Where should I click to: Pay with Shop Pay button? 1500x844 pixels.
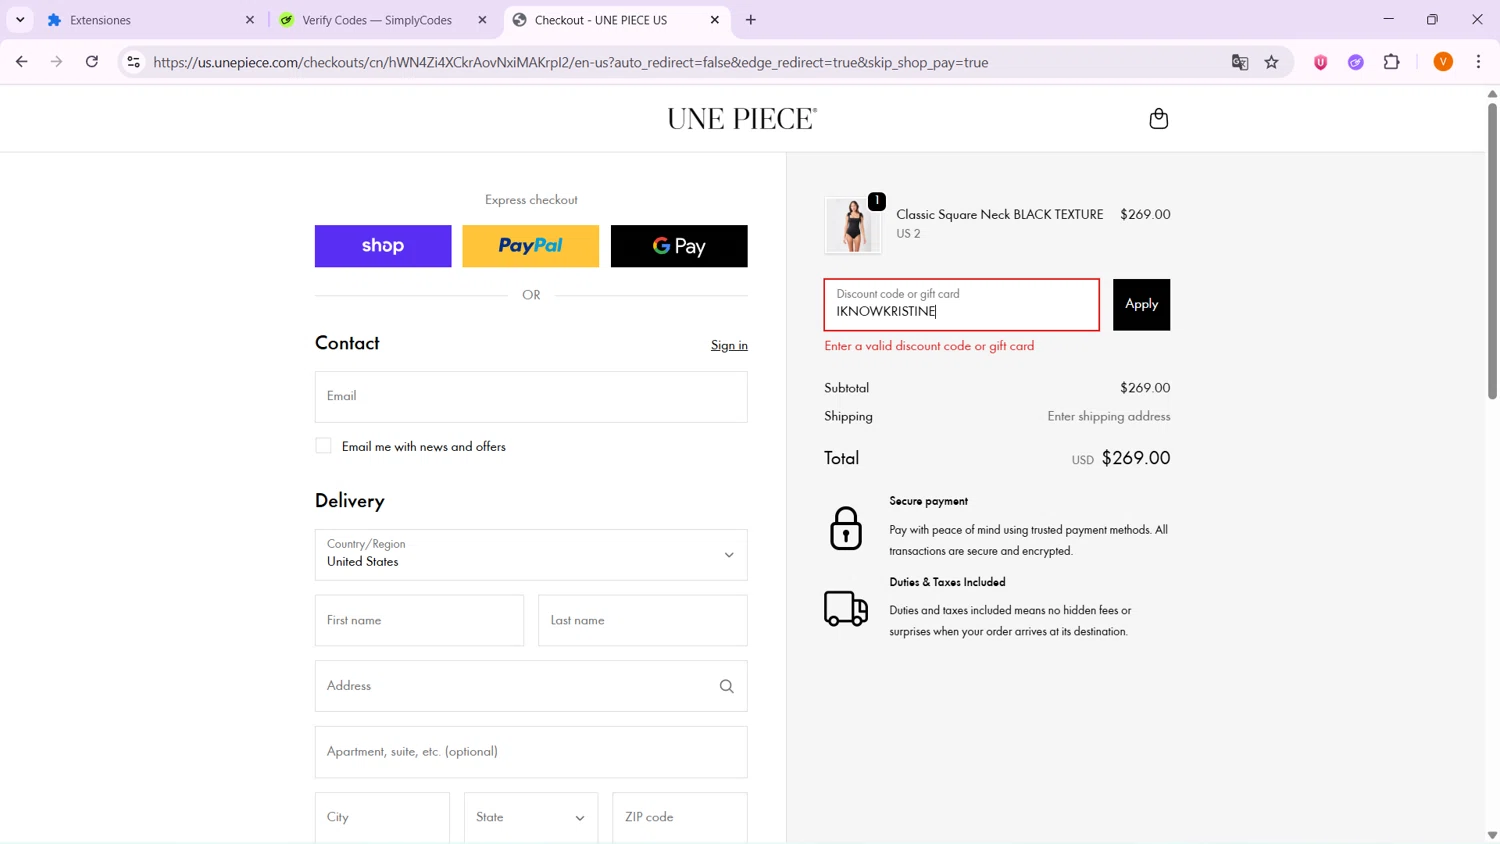pos(383,246)
